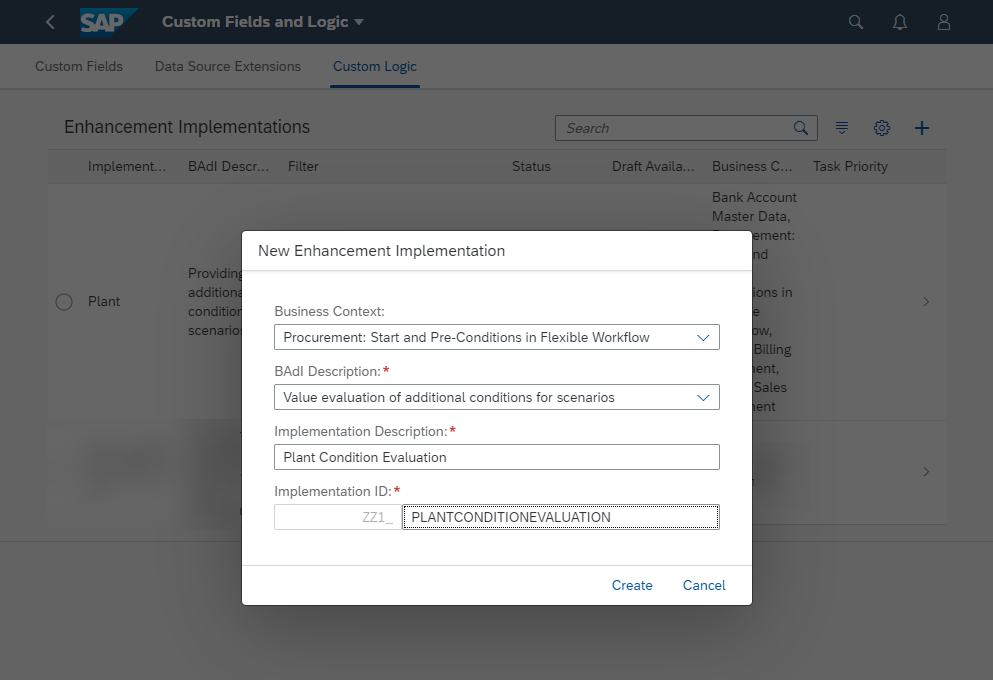Click the Plant row name
Screen dimensions: 993x680
coord(104,301)
